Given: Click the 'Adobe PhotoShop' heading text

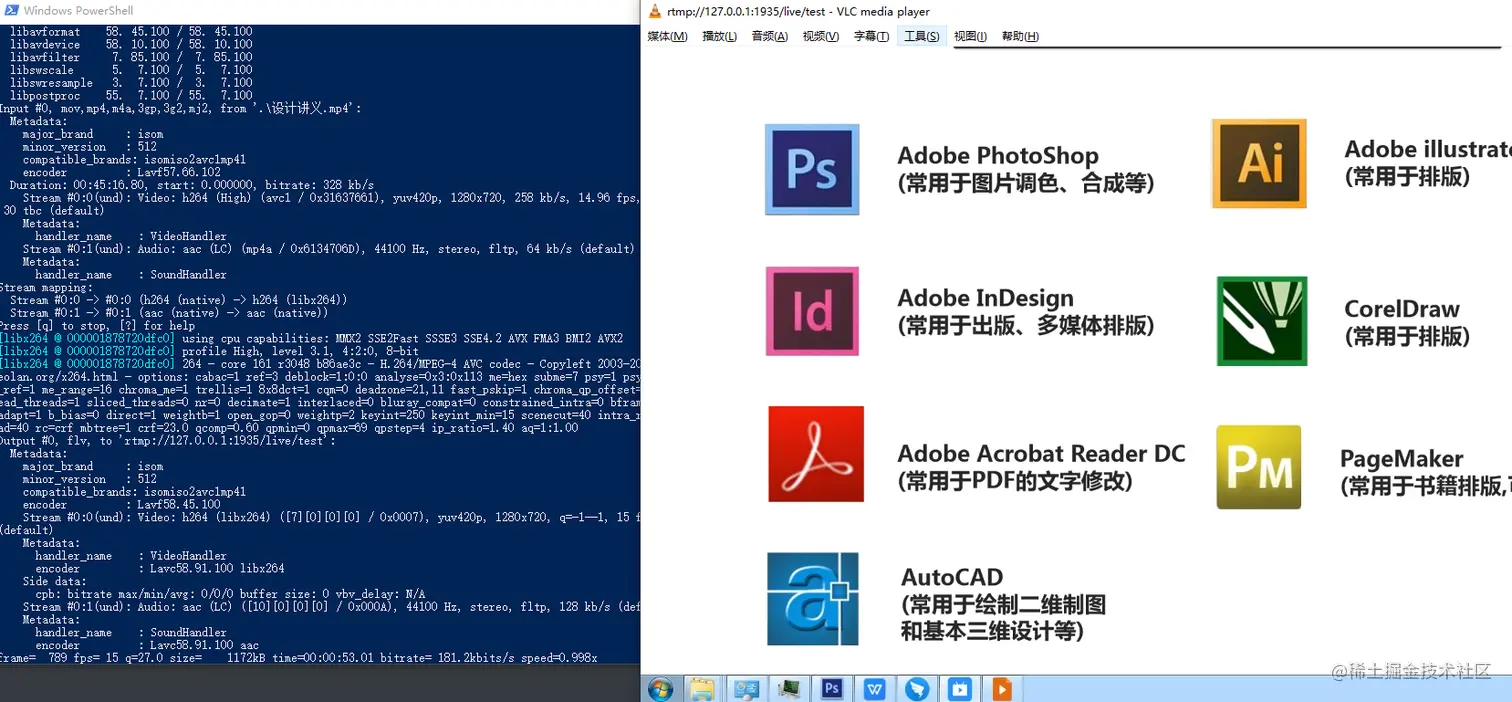Looking at the screenshot, I should pyautogui.click(x=998, y=156).
